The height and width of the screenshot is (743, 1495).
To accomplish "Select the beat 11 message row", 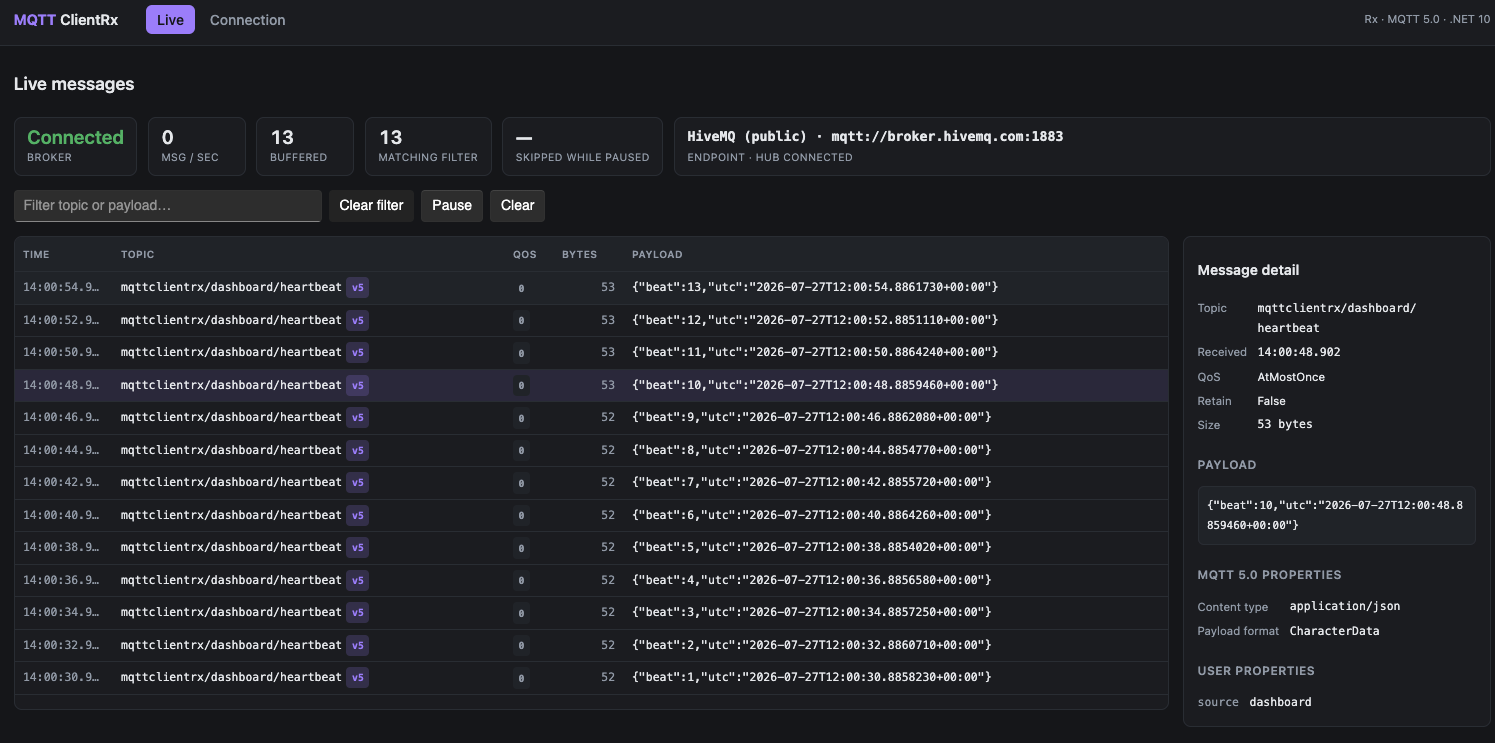I will pos(591,353).
